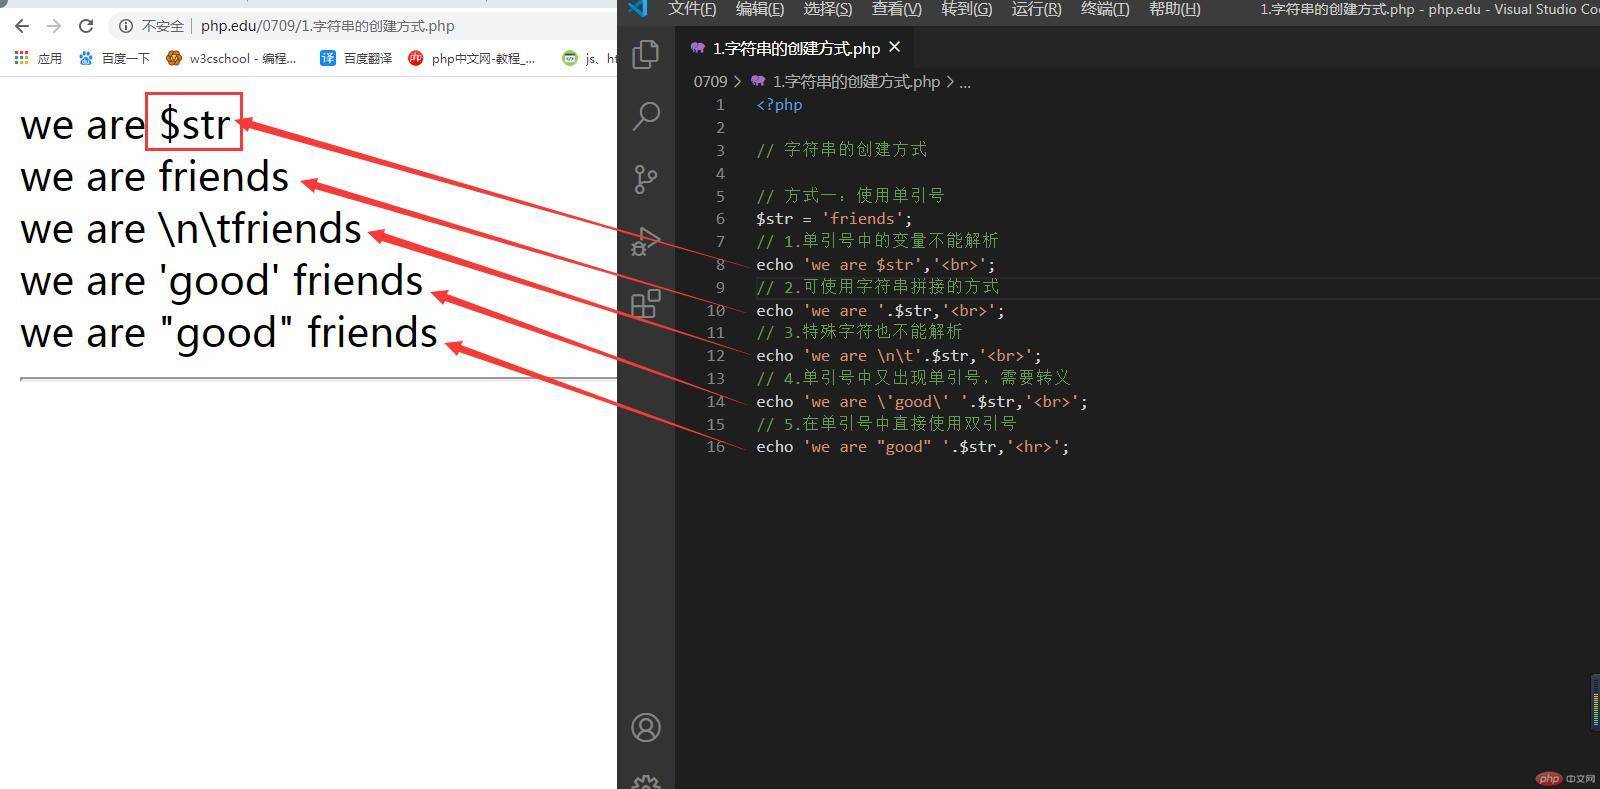
Task: Expand the 0709 folder breadcrumb
Action: tap(710, 82)
